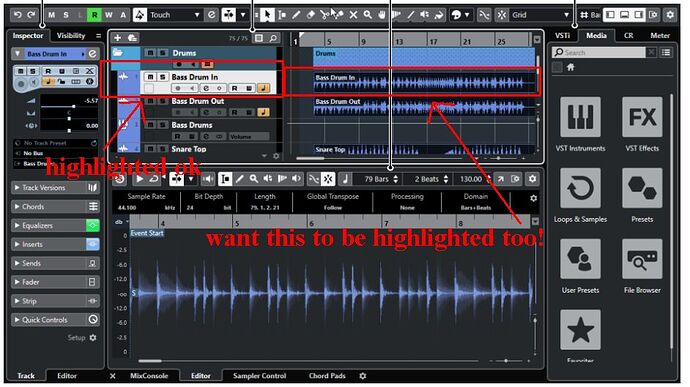This screenshot has width=690, height=387.
Task: Open the Grid snap type dropdown
Action: [x=541, y=15]
